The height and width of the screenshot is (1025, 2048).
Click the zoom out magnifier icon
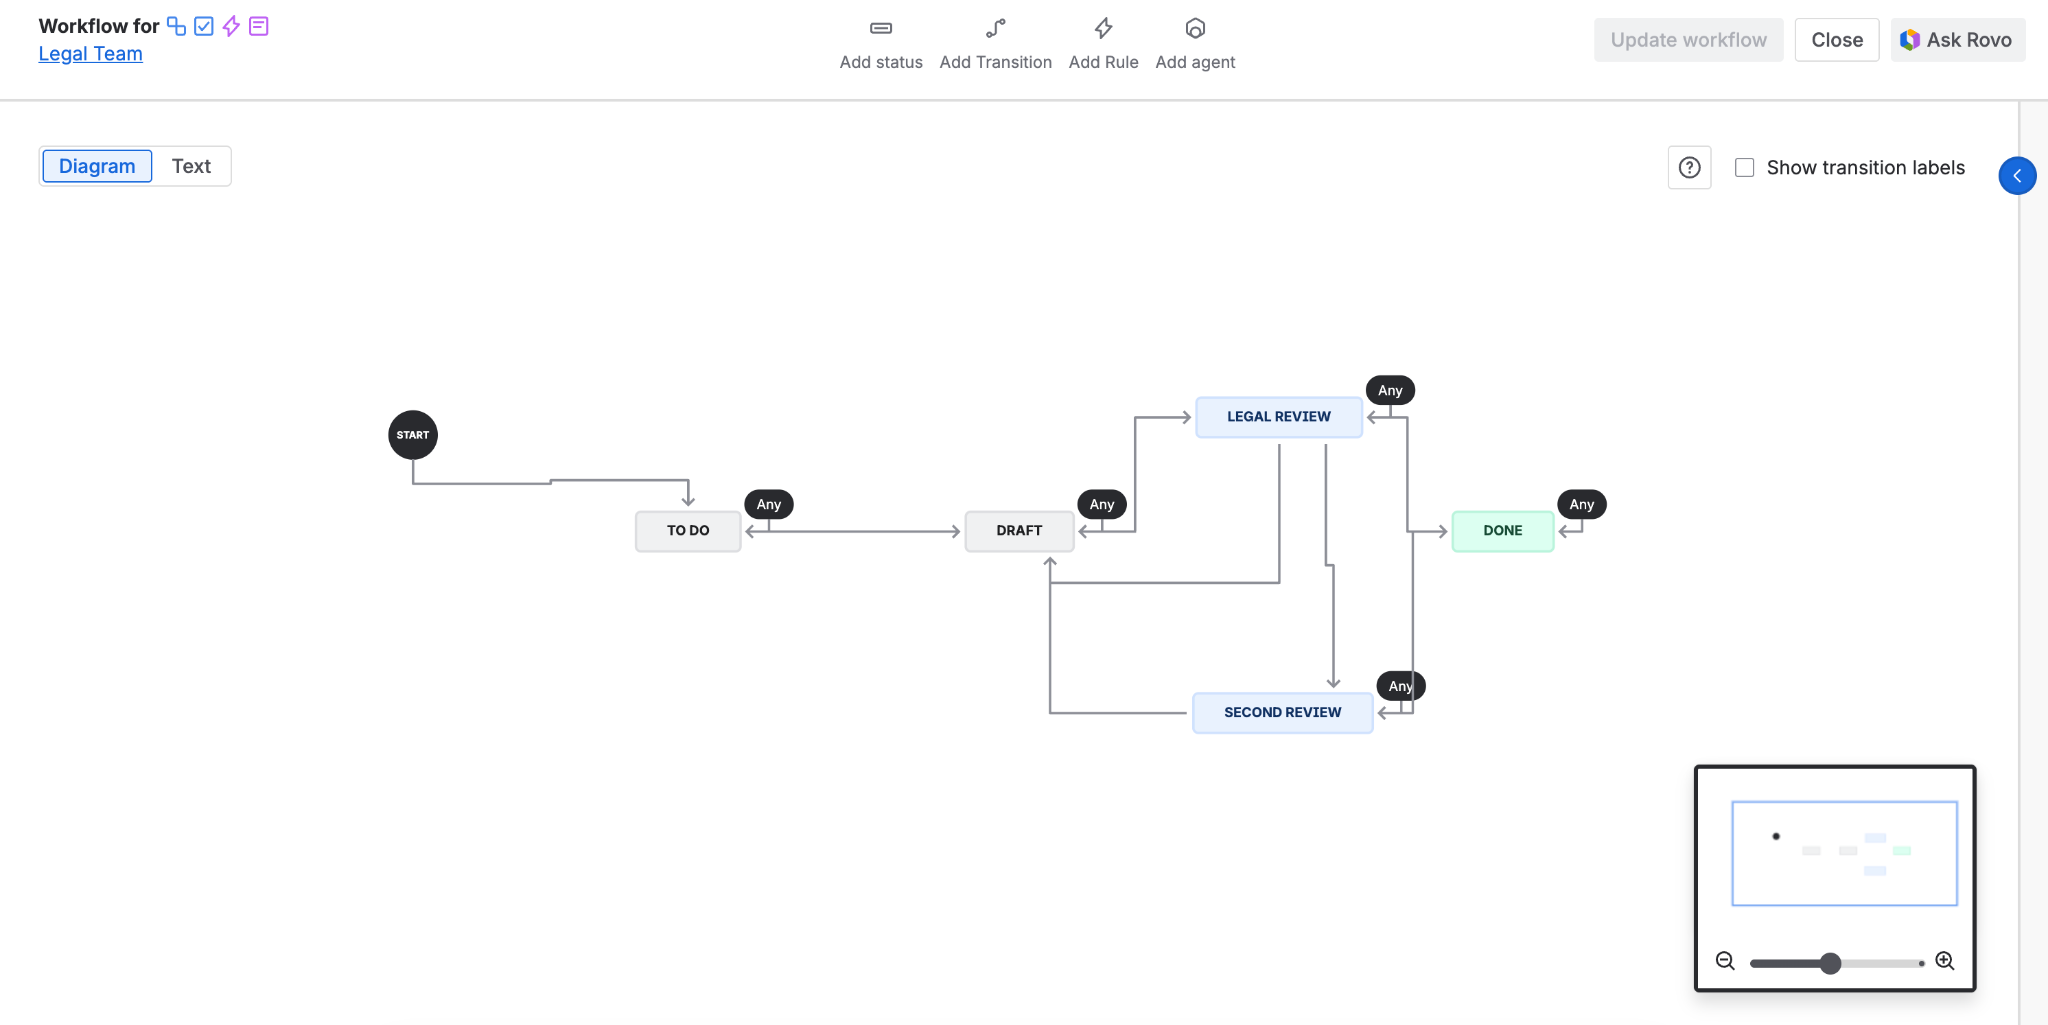pos(1725,961)
